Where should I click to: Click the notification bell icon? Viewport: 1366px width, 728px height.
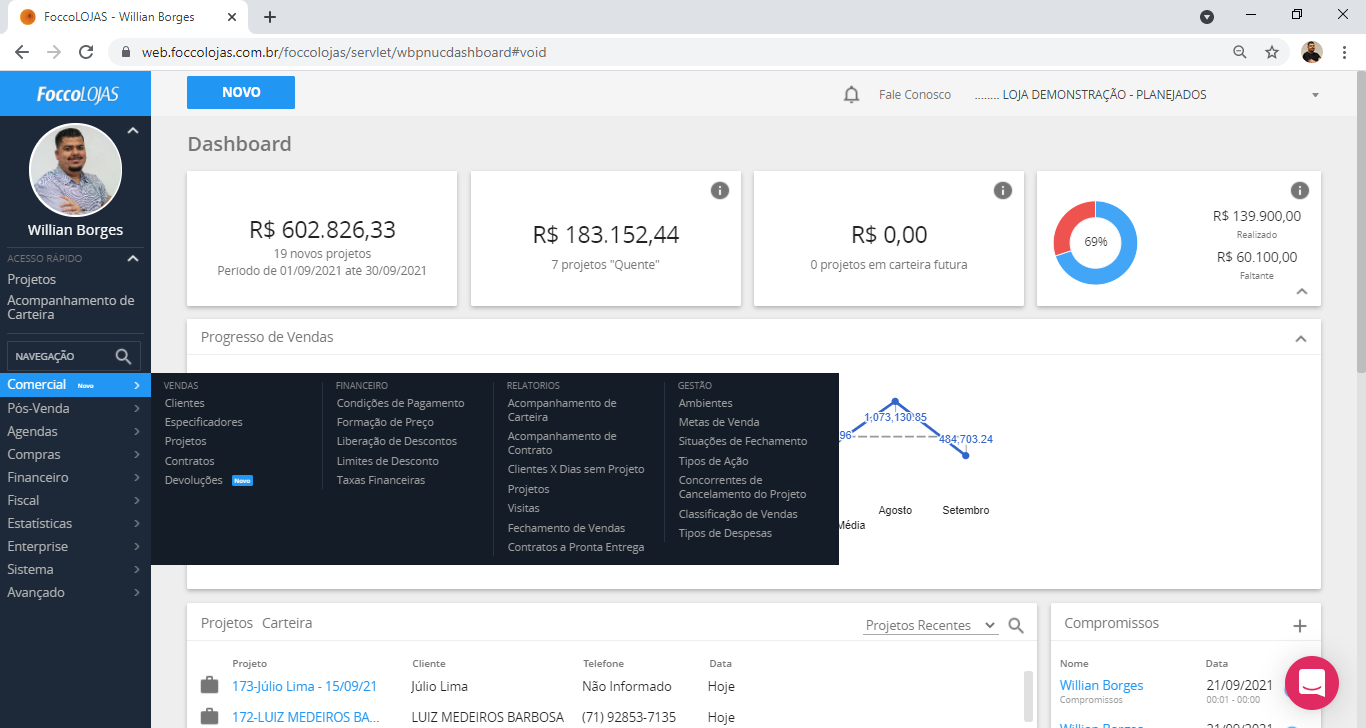(x=851, y=95)
